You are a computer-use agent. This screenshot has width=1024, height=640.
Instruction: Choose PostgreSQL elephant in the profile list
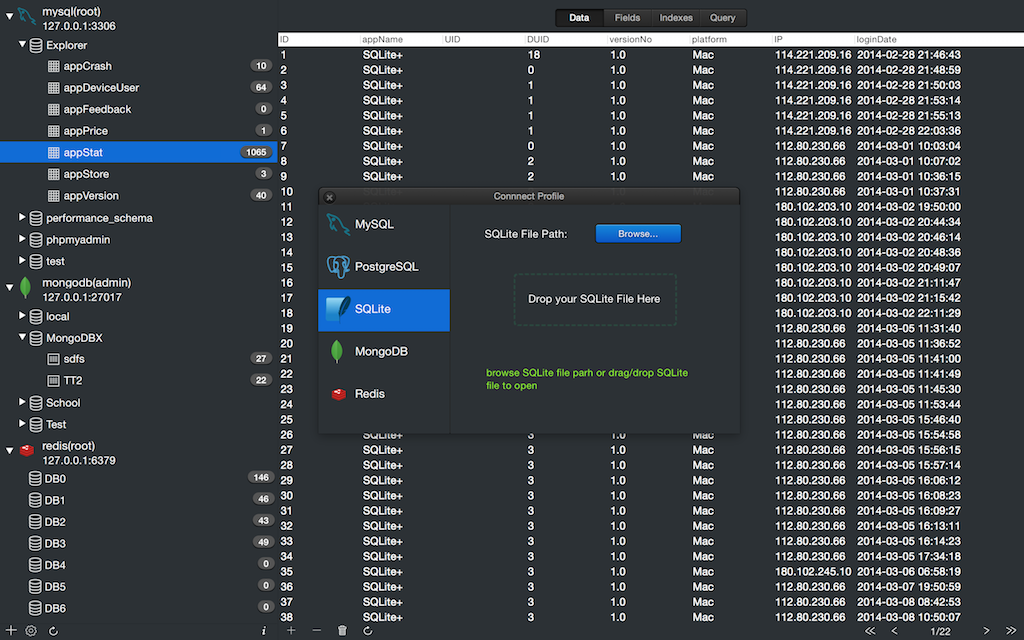pyautogui.click(x=384, y=266)
